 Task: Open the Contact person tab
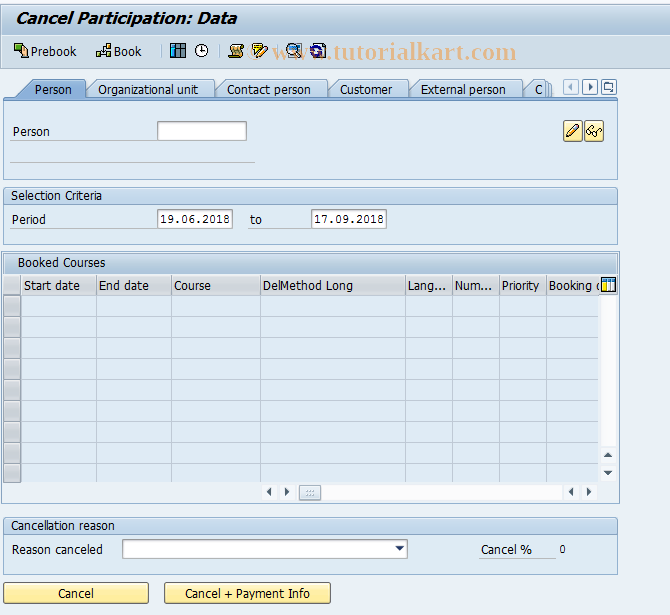click(x=269, y=90)
